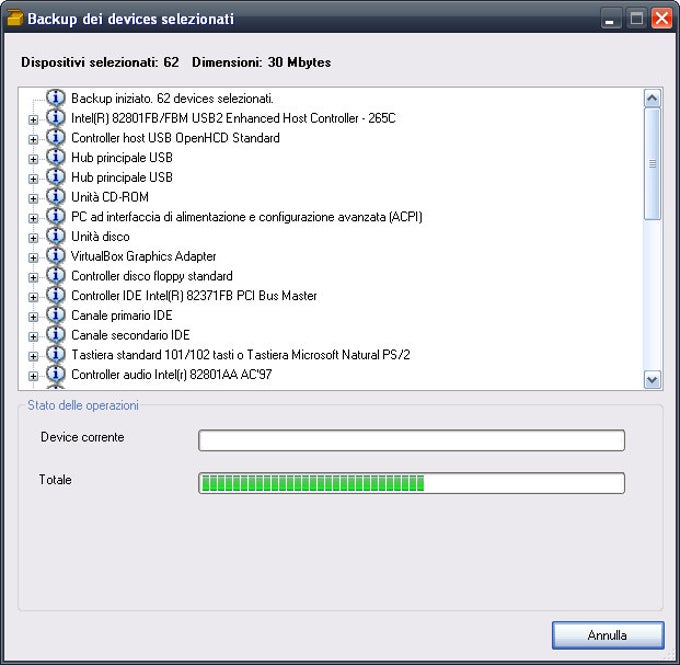Select 'Unità CD-ROM' row text
Image resolution: width=680 pixels, height=665 pixels.
coord(110,197)
